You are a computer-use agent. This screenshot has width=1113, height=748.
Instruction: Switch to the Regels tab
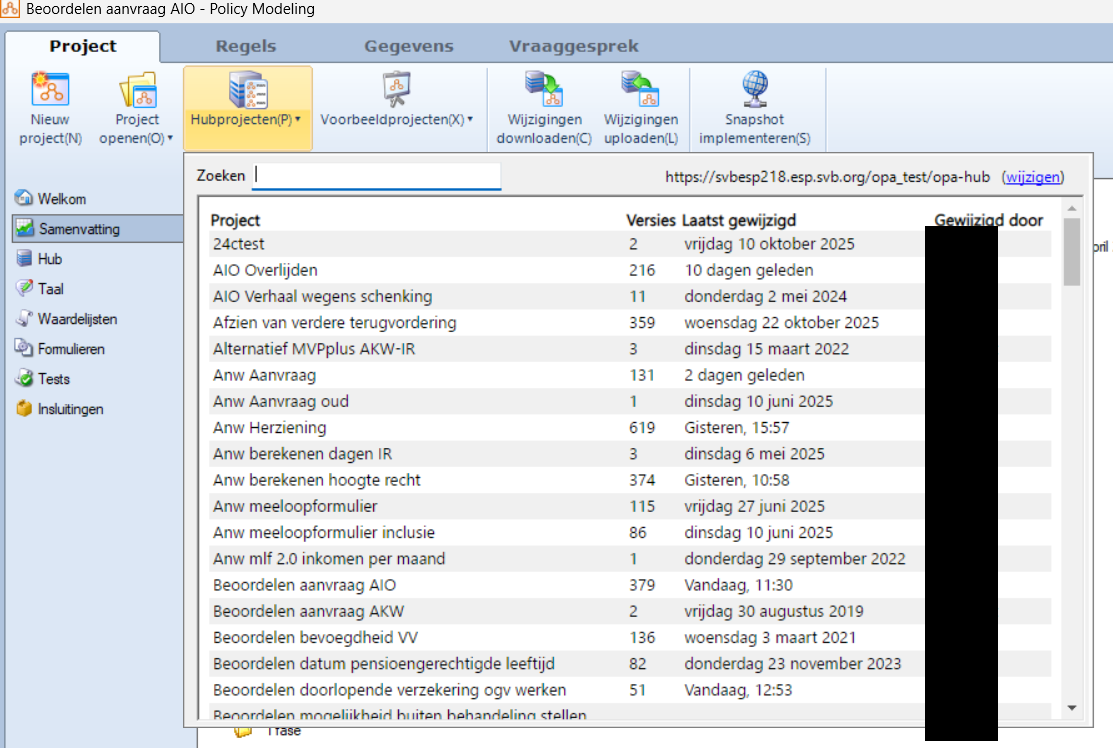(246, 47)
